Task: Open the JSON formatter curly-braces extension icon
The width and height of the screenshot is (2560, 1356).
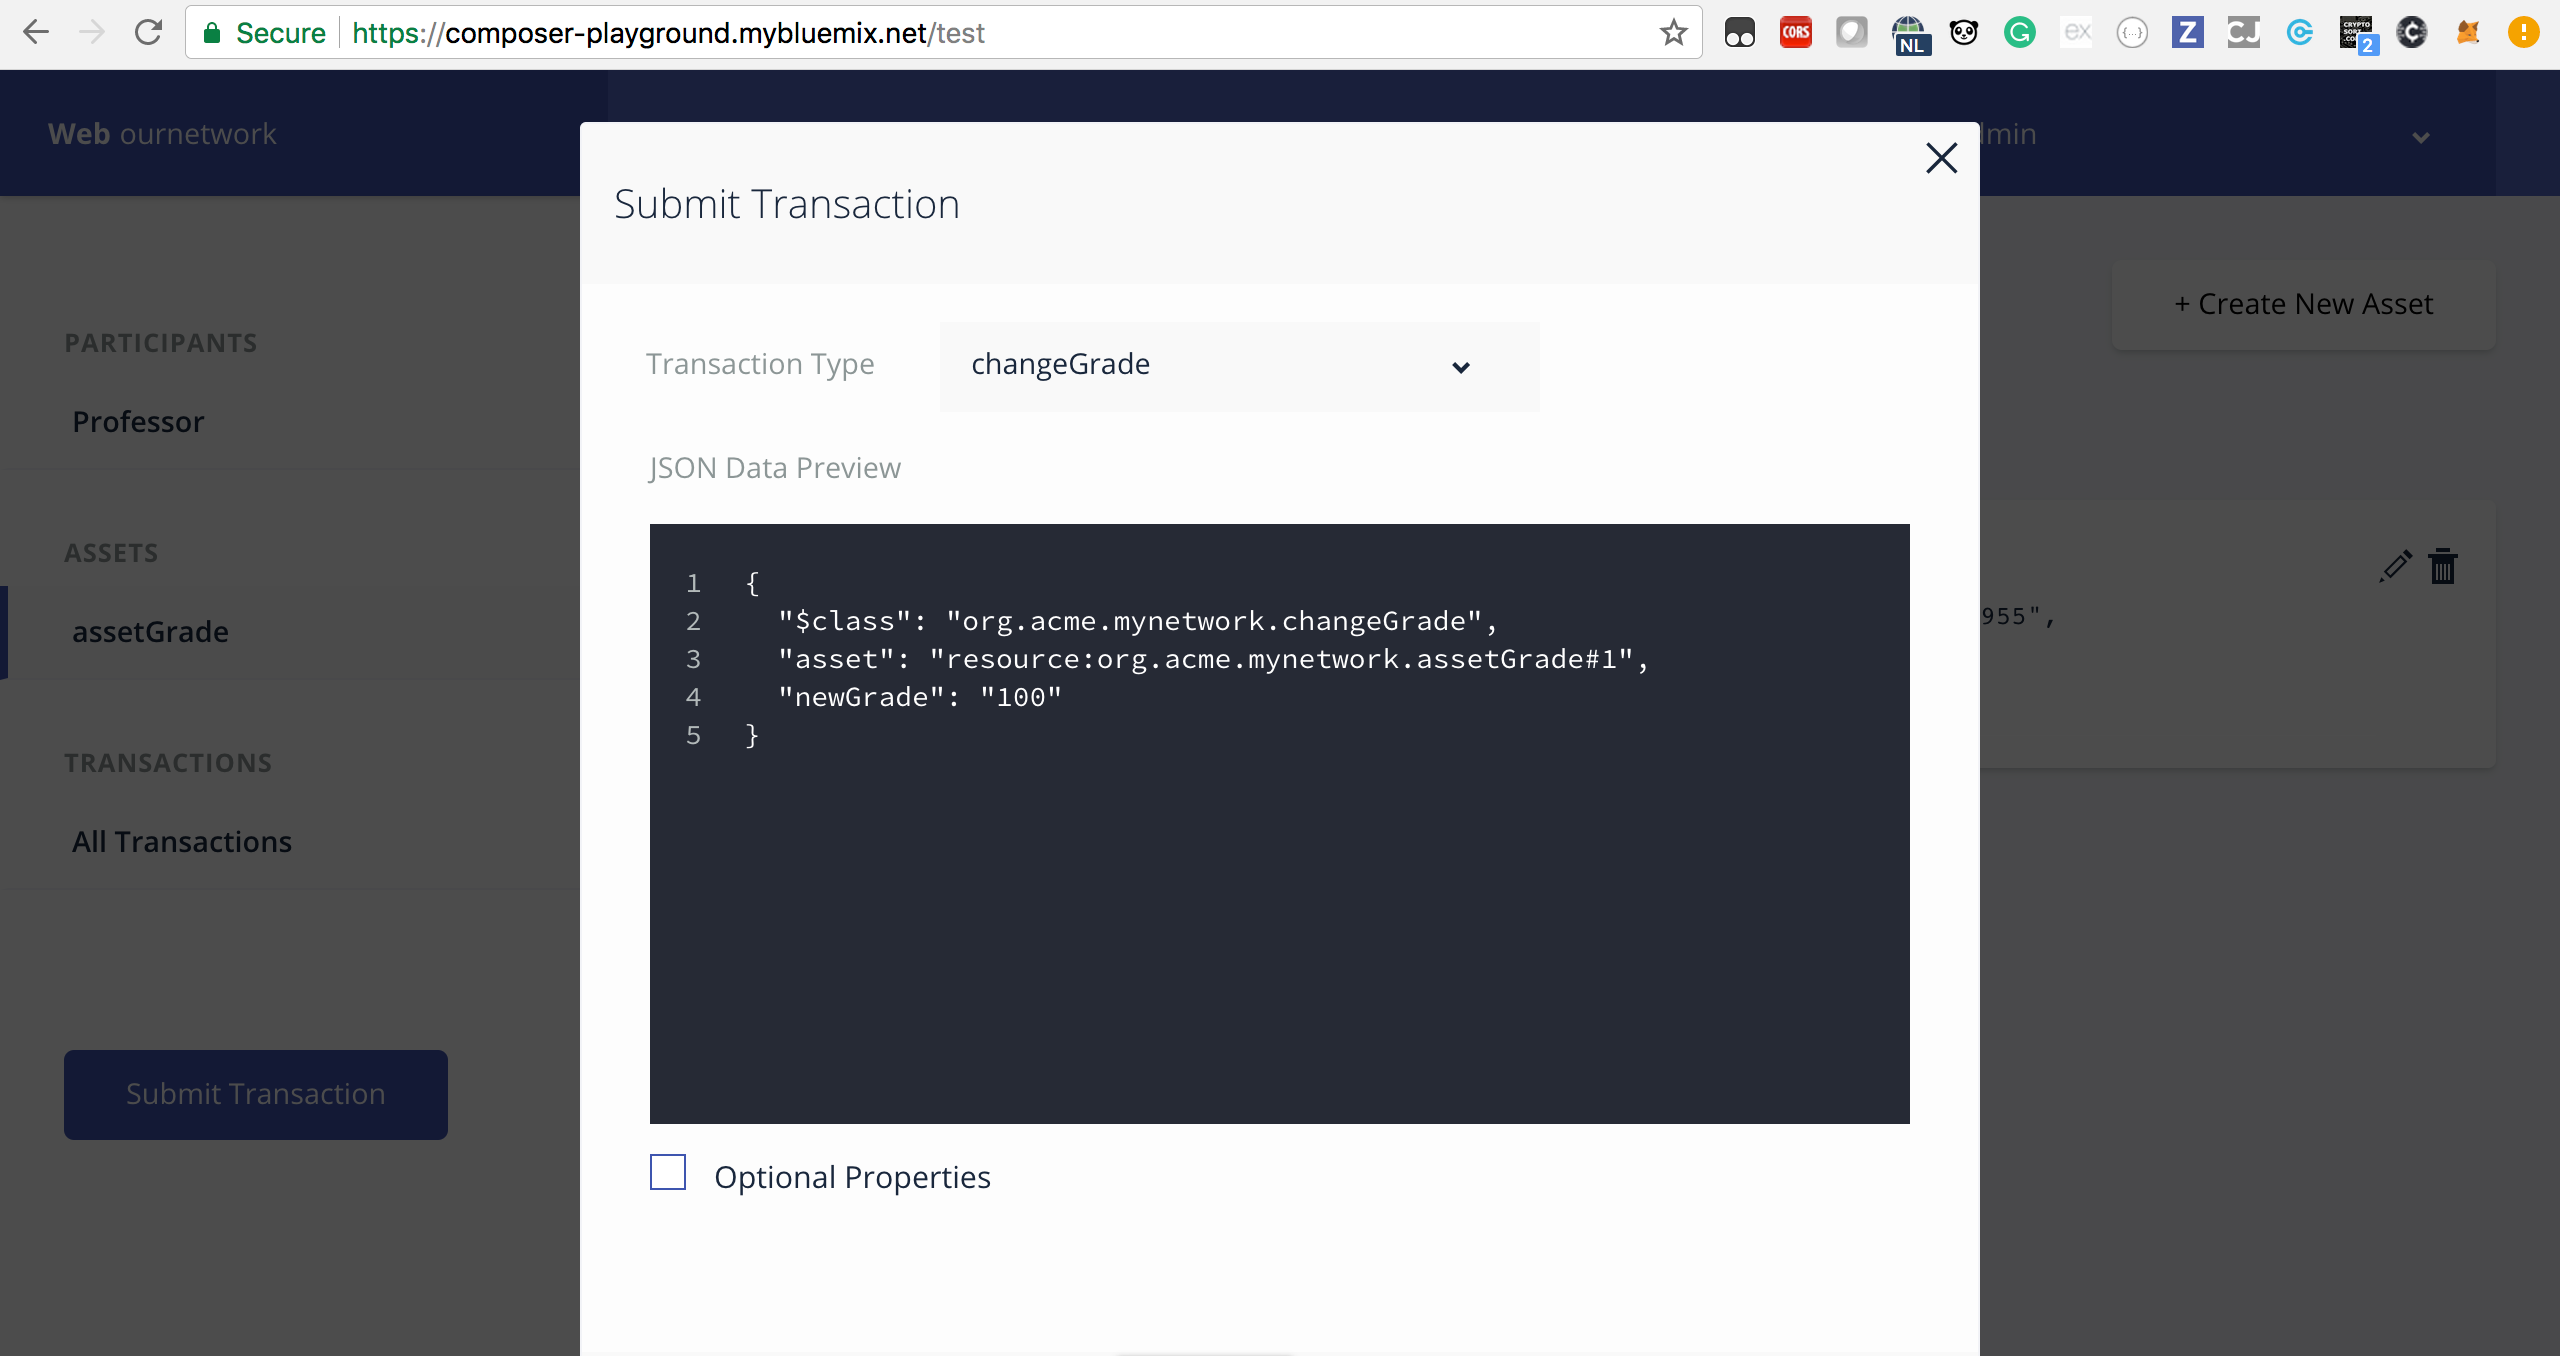Action: (2131, 32)
